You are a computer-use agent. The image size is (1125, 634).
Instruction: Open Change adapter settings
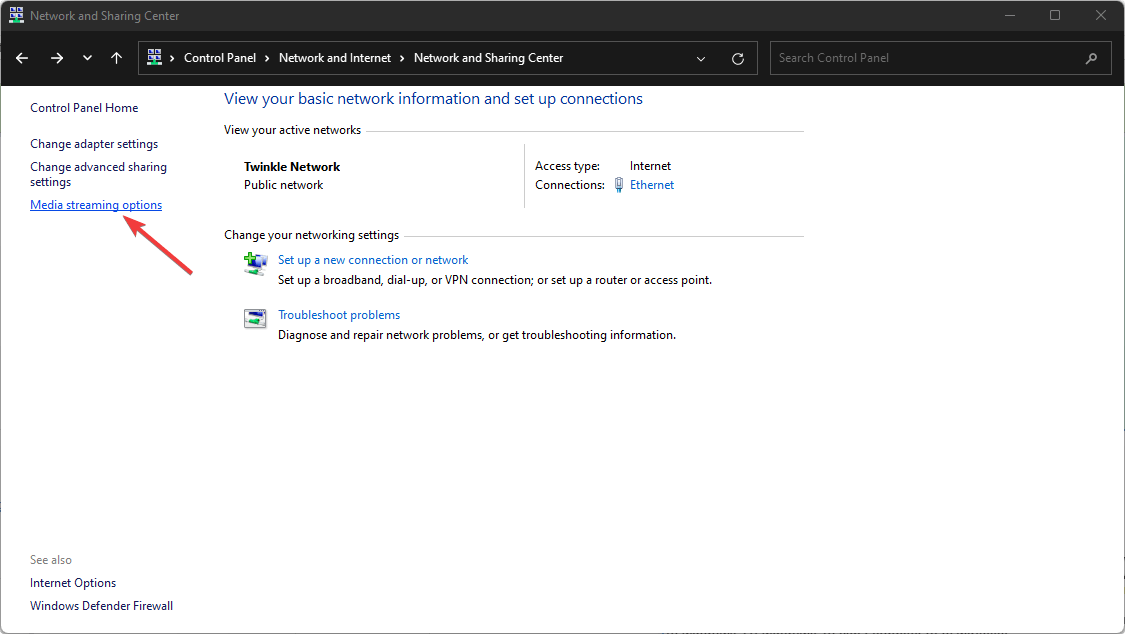point(94,144)
